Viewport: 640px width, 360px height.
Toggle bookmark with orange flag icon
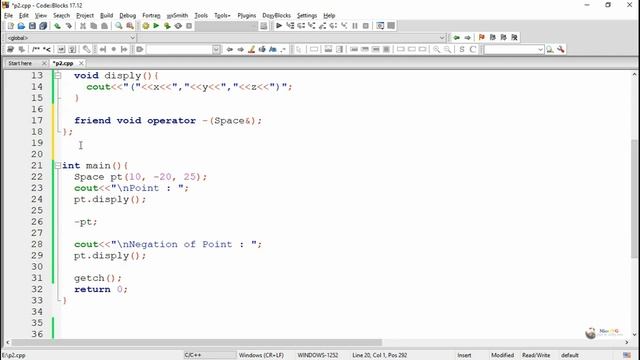482,38
